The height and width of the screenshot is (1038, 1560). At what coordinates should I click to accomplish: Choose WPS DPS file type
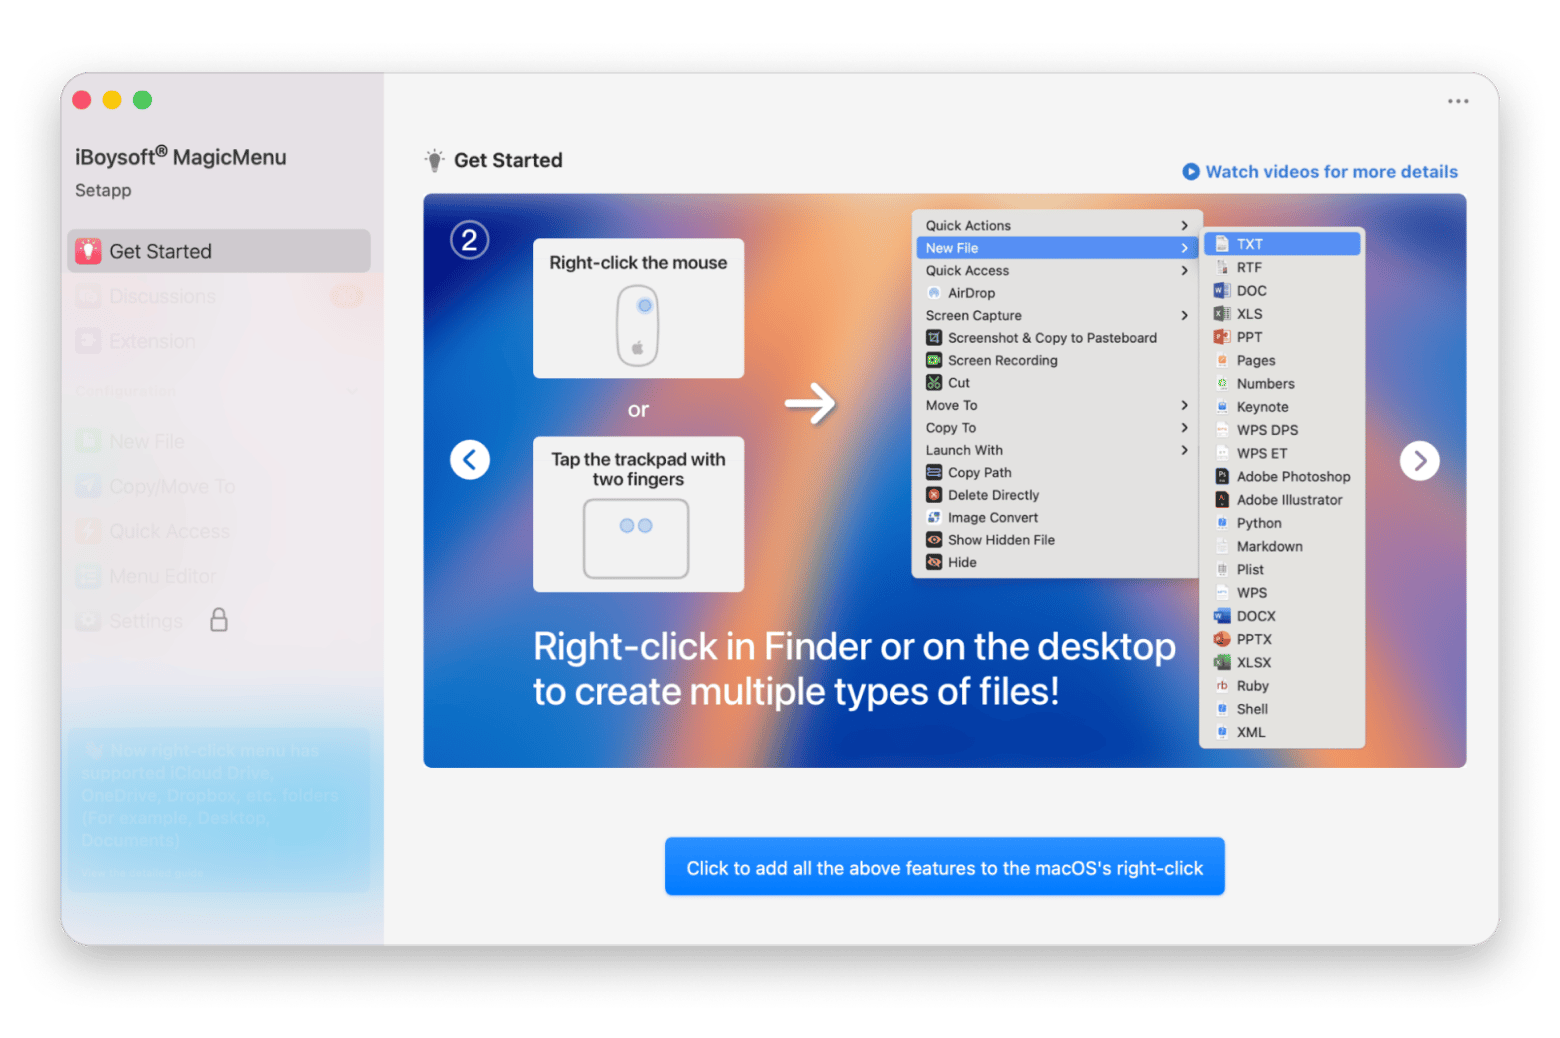tap(1282, 430)
